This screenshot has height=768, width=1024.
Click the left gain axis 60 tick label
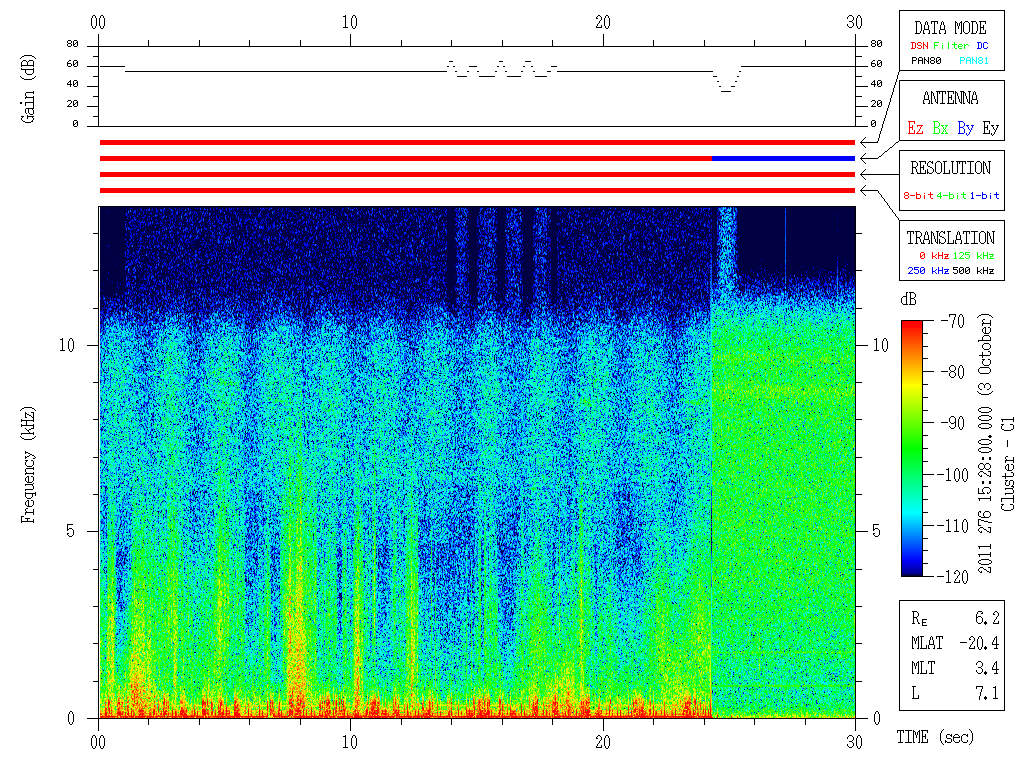click(72, 64)
